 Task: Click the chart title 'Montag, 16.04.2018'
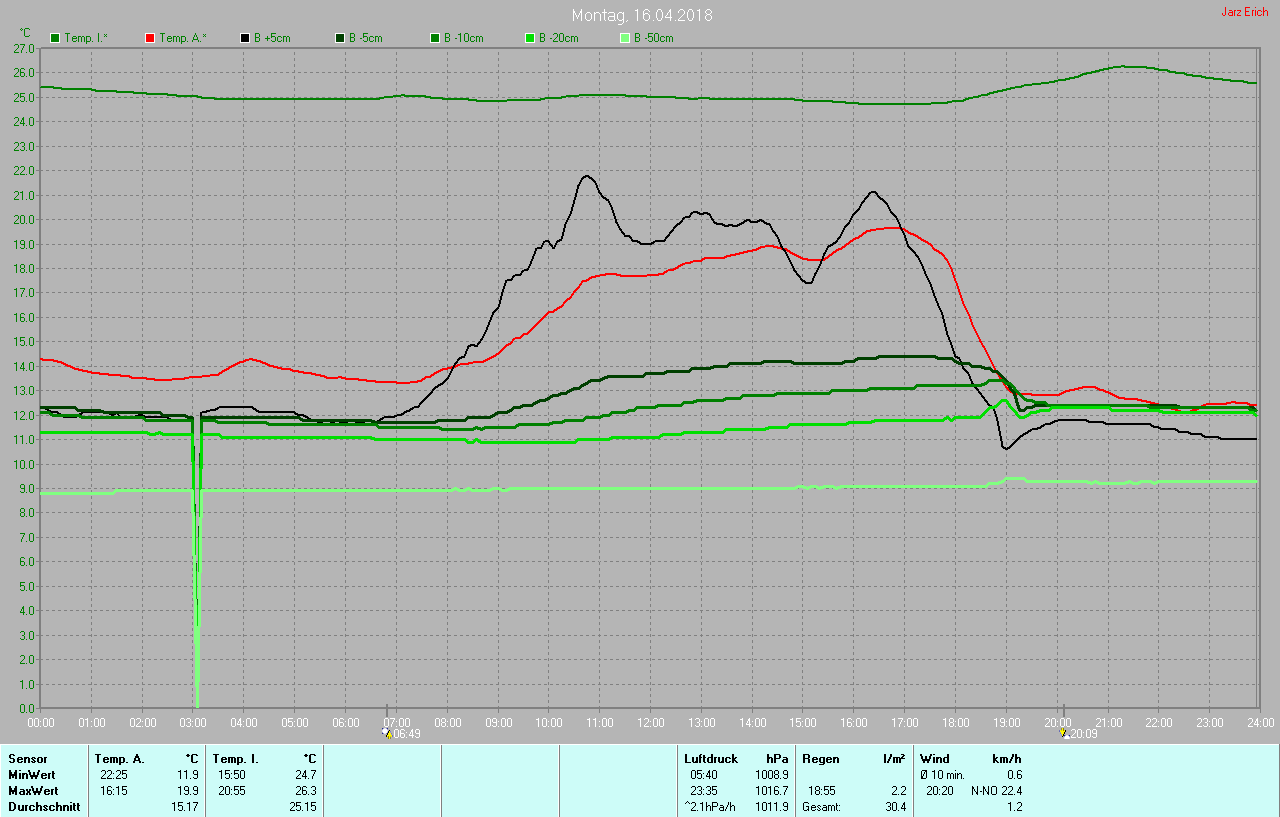tap(642, 16)
